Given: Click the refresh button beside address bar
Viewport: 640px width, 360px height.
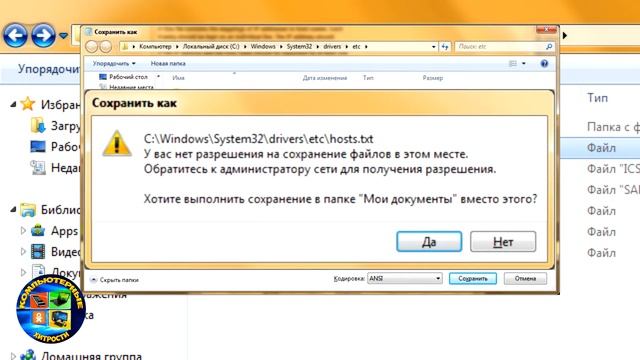Looking at the screenshot, I should pyautogui.click(x=444, y=47).
